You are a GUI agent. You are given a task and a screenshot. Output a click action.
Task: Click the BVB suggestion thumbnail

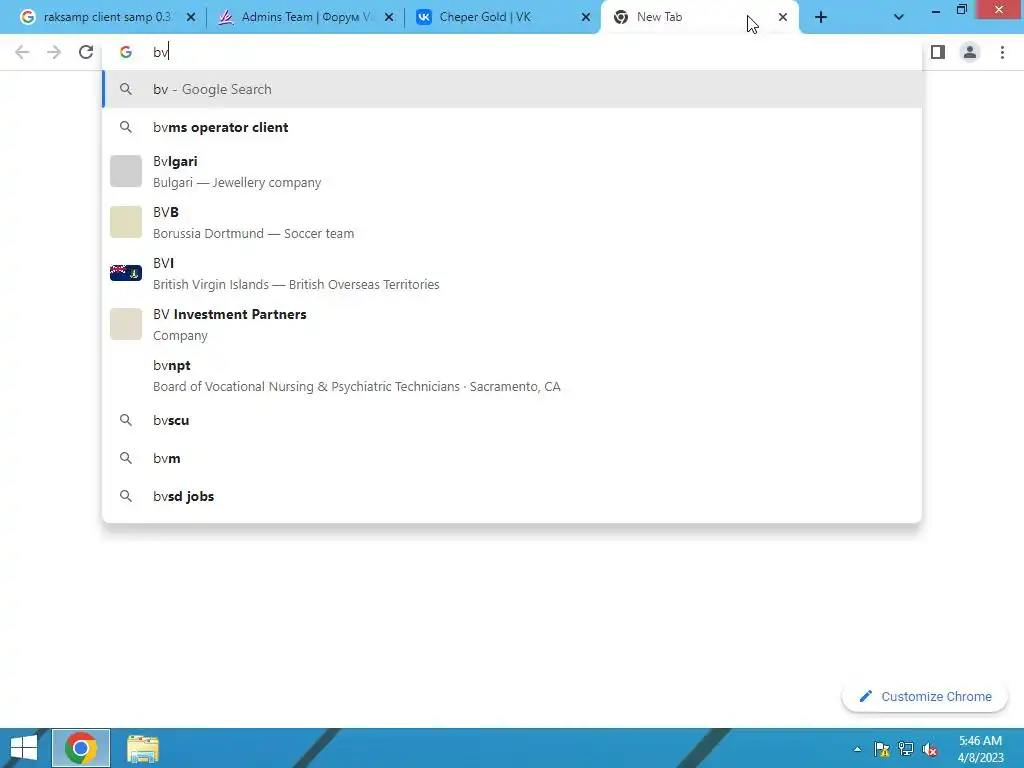point(126,222)
